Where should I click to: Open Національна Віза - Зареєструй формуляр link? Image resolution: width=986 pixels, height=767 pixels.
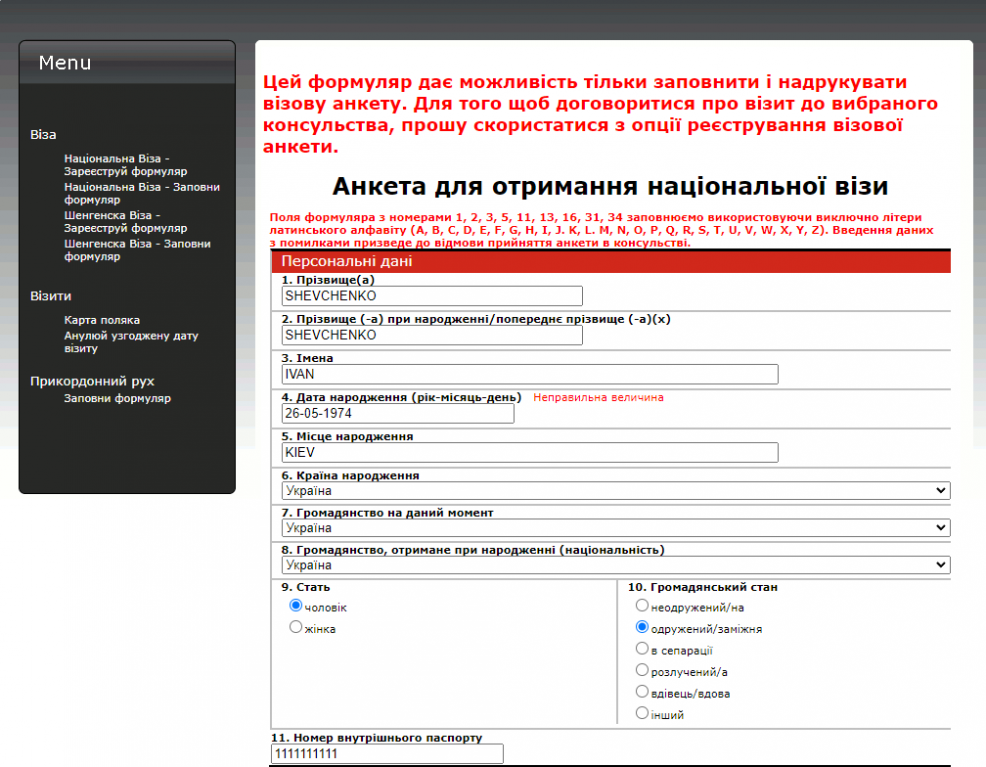click(126, 165)
